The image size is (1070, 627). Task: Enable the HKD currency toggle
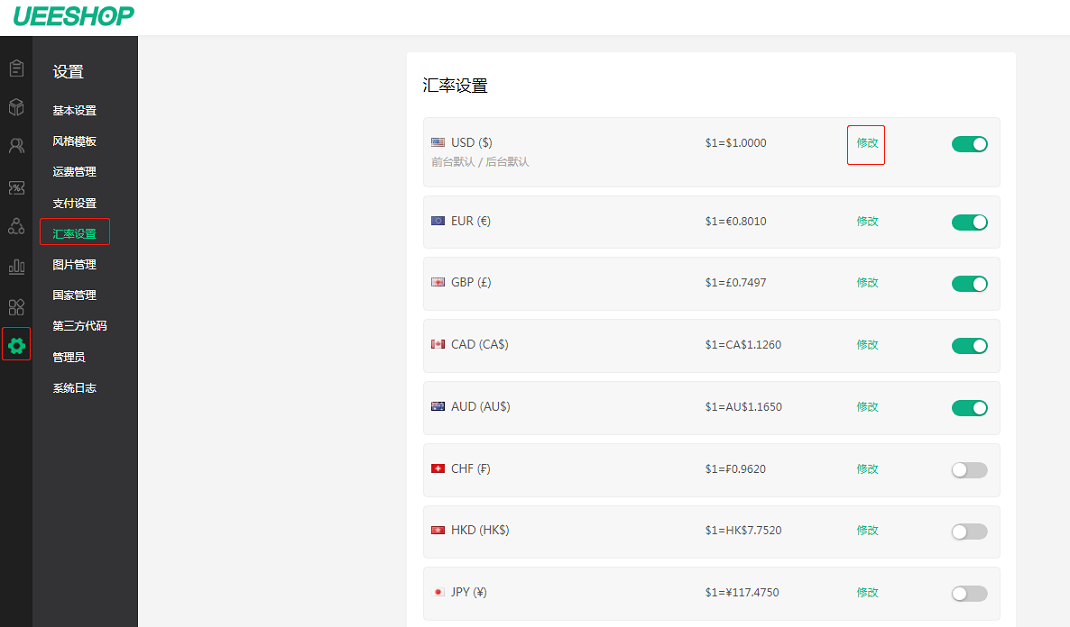[969, 531]
